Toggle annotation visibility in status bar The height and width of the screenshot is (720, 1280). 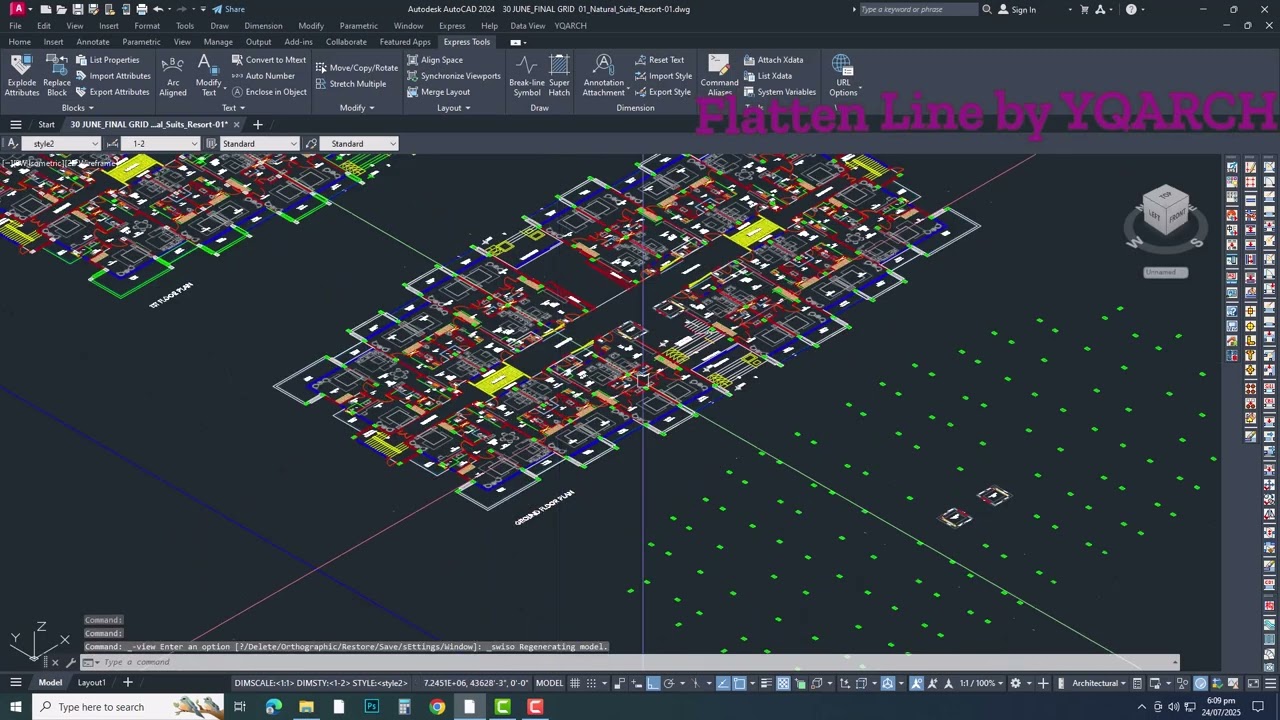point(916,683)
